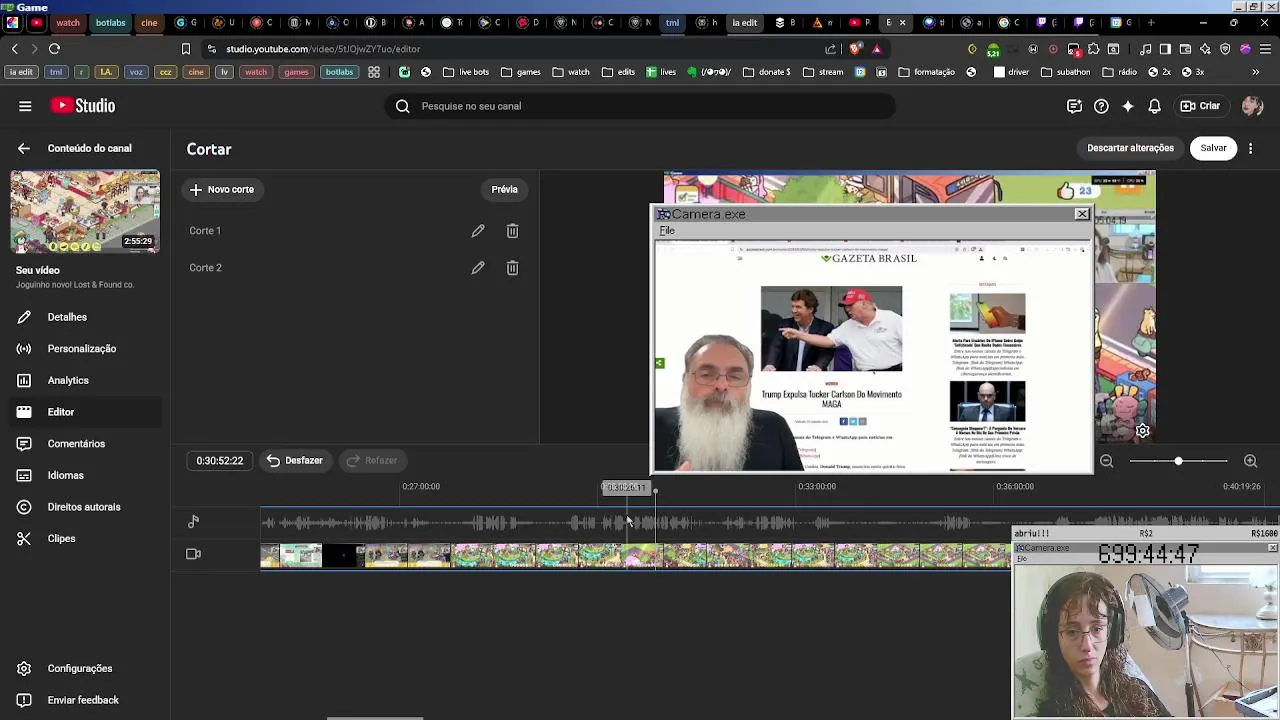Switch to the 'tml' browser tab
1280x720 pixels.
[x=672, y=22]
